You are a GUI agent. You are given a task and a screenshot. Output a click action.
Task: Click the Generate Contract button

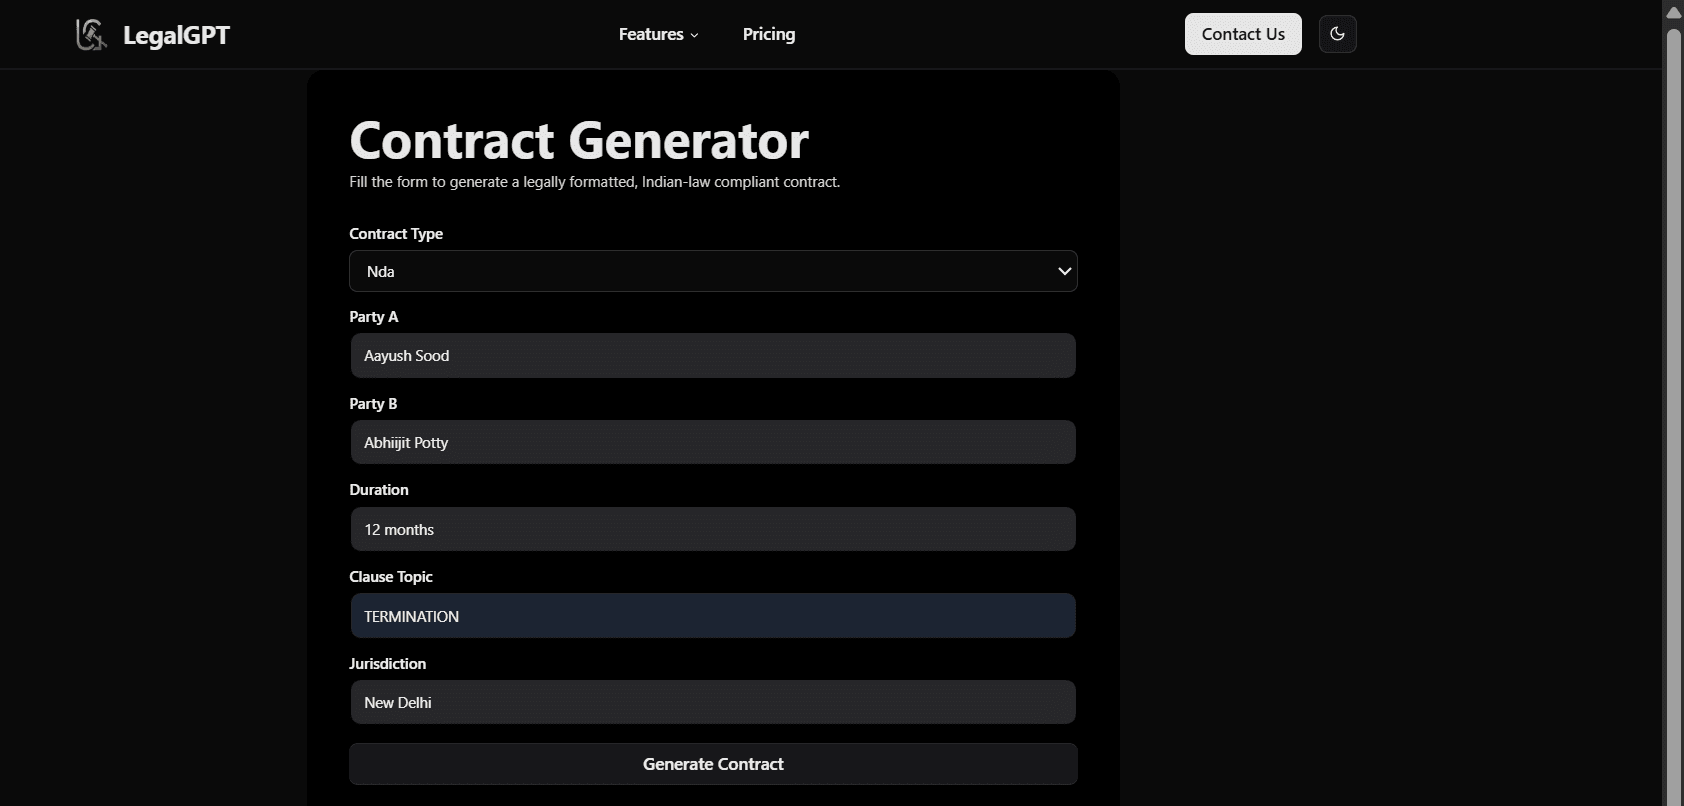tap(713, 764)
